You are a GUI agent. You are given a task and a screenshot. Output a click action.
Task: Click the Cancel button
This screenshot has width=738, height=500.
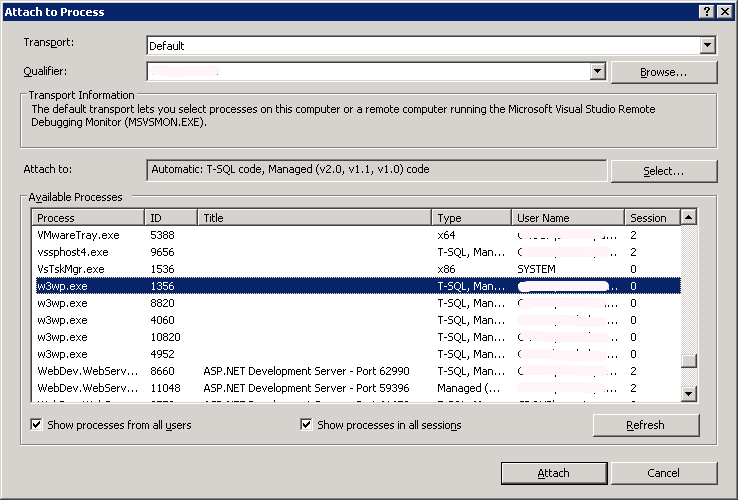tap(664, 473)
